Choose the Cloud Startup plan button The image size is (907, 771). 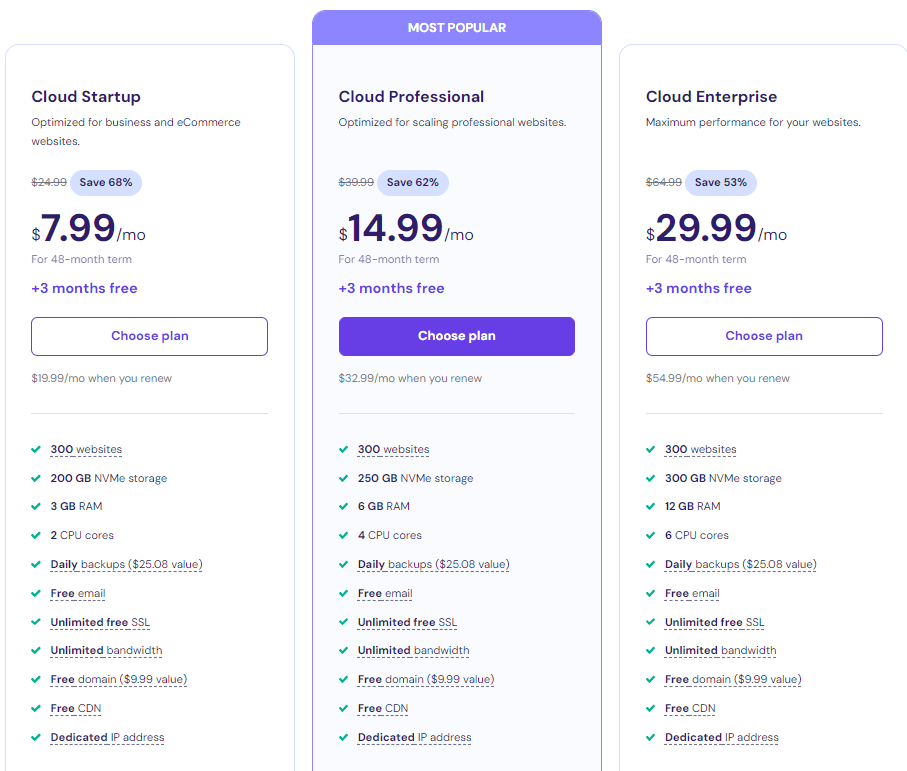point(149,336)
